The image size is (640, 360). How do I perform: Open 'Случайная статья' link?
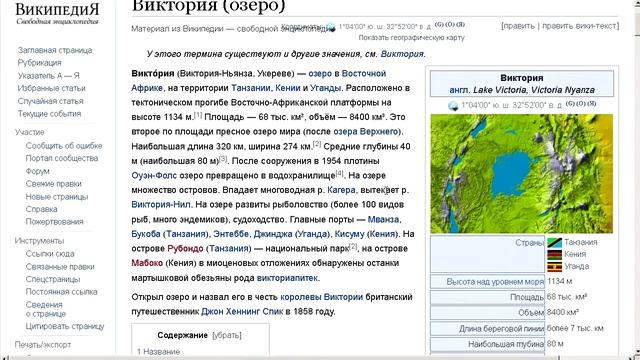coord(50,101)
